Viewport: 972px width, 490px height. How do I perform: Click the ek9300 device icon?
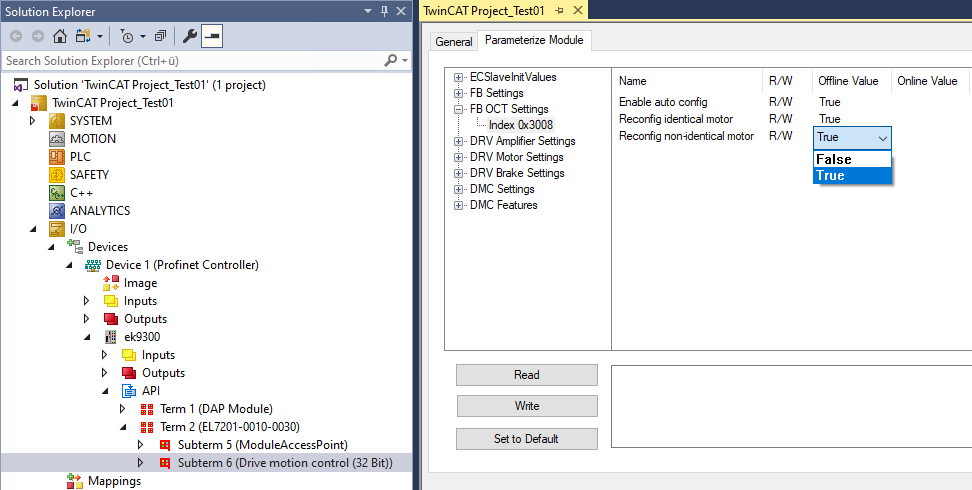[x=111, y=337]
